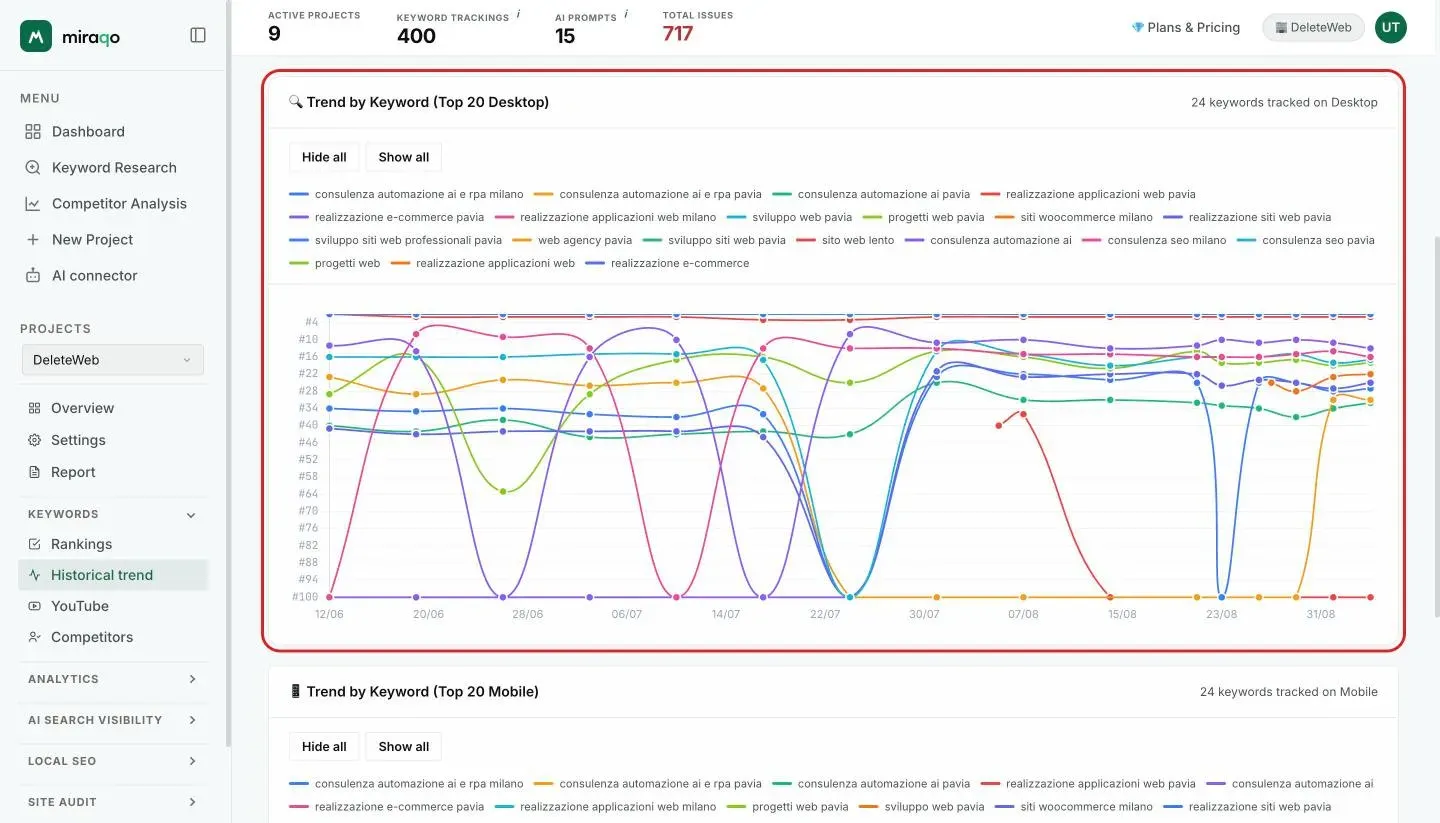The height and width of the screenshot is (823, 1440).
Task: Click info icon next to AI Prompts
Action: click(626, 14)
